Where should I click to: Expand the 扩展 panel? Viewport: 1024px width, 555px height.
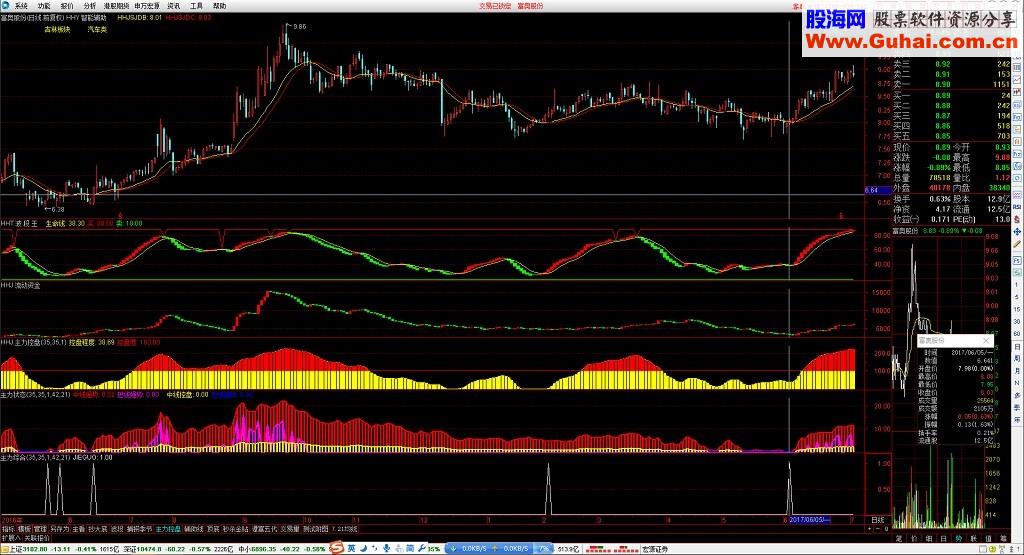click(10, 538)
